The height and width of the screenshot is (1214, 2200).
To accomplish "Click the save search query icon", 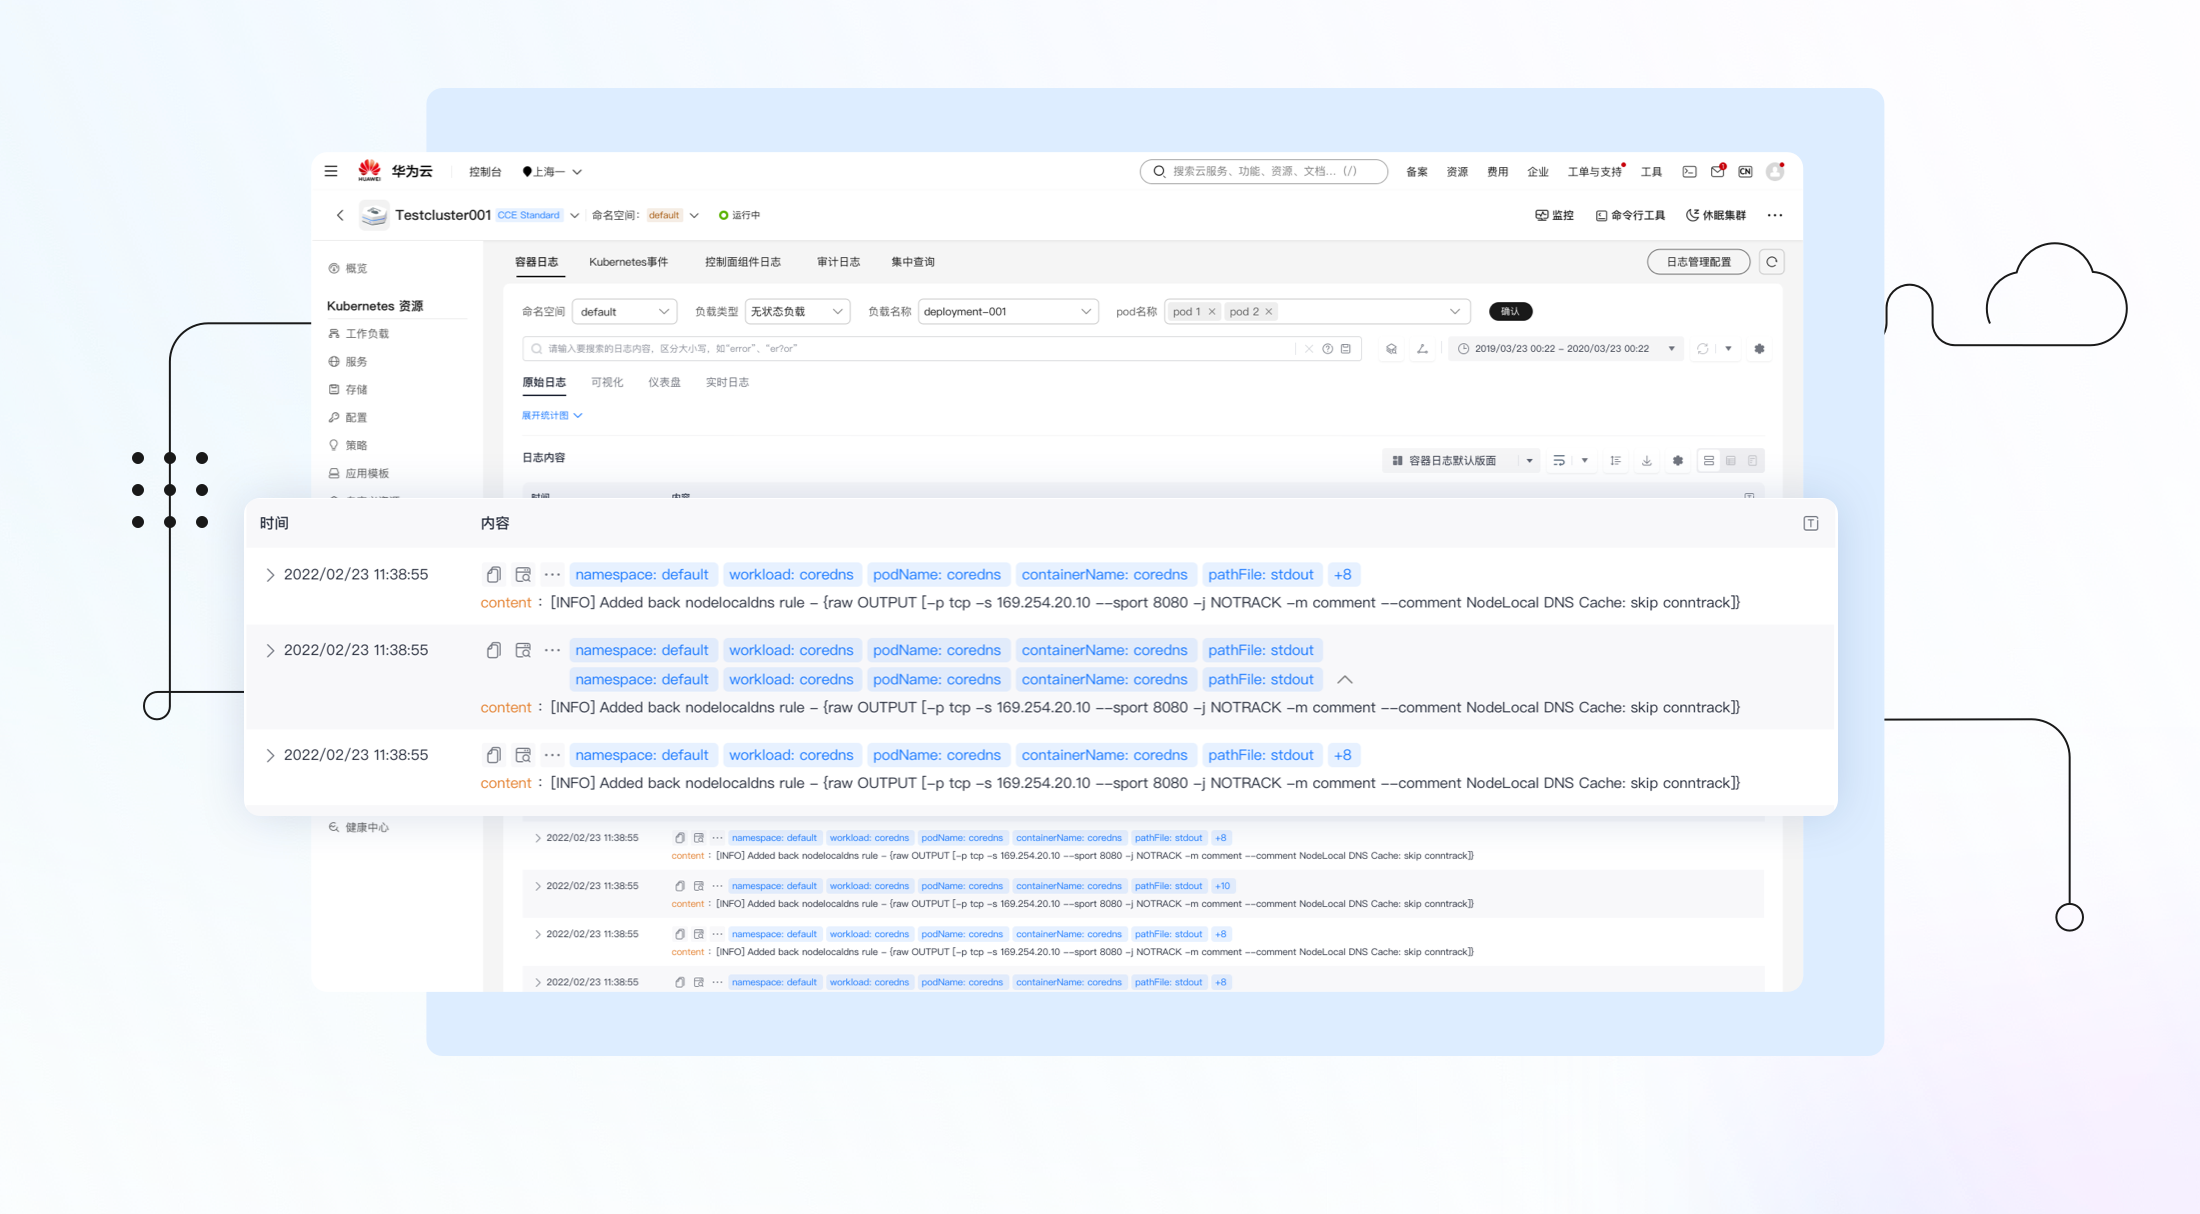I will coord(1346,349).
